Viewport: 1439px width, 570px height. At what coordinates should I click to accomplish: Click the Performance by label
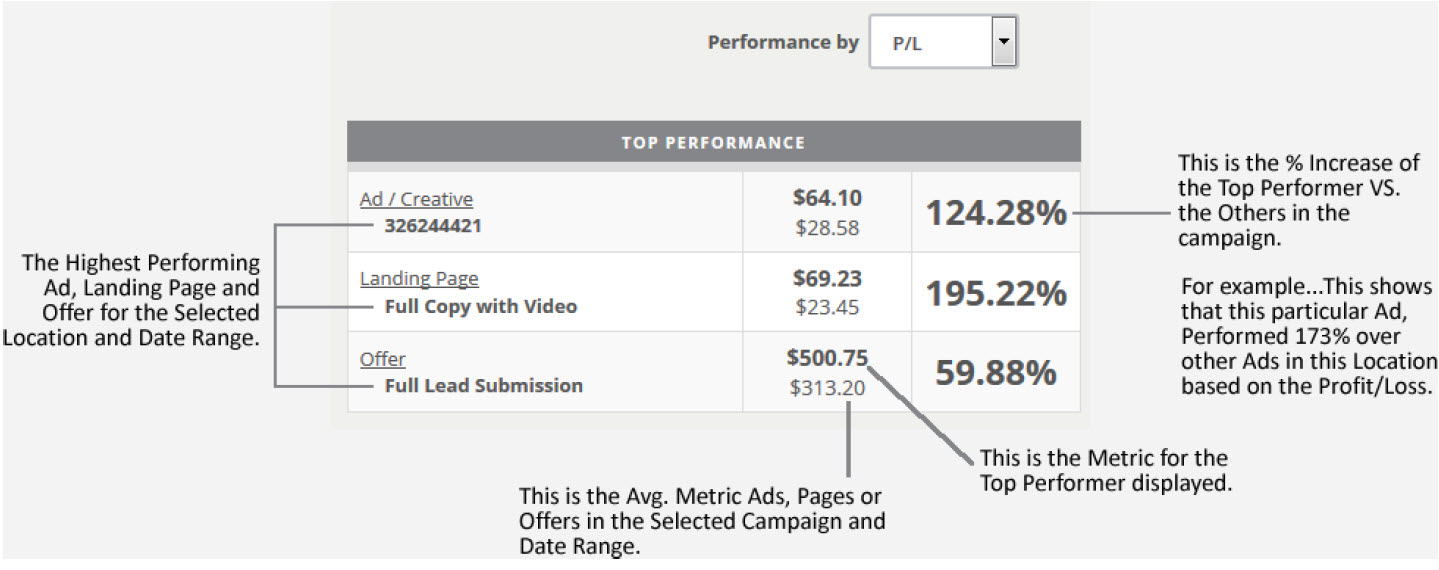(783, 43)
